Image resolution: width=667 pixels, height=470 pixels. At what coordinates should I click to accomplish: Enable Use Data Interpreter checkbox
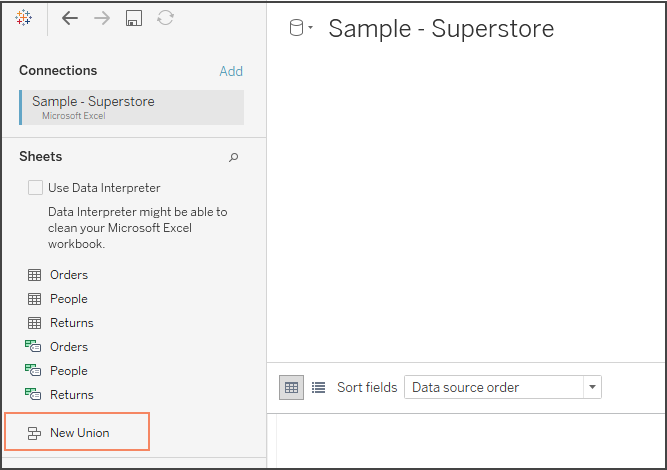click(35, 188)
